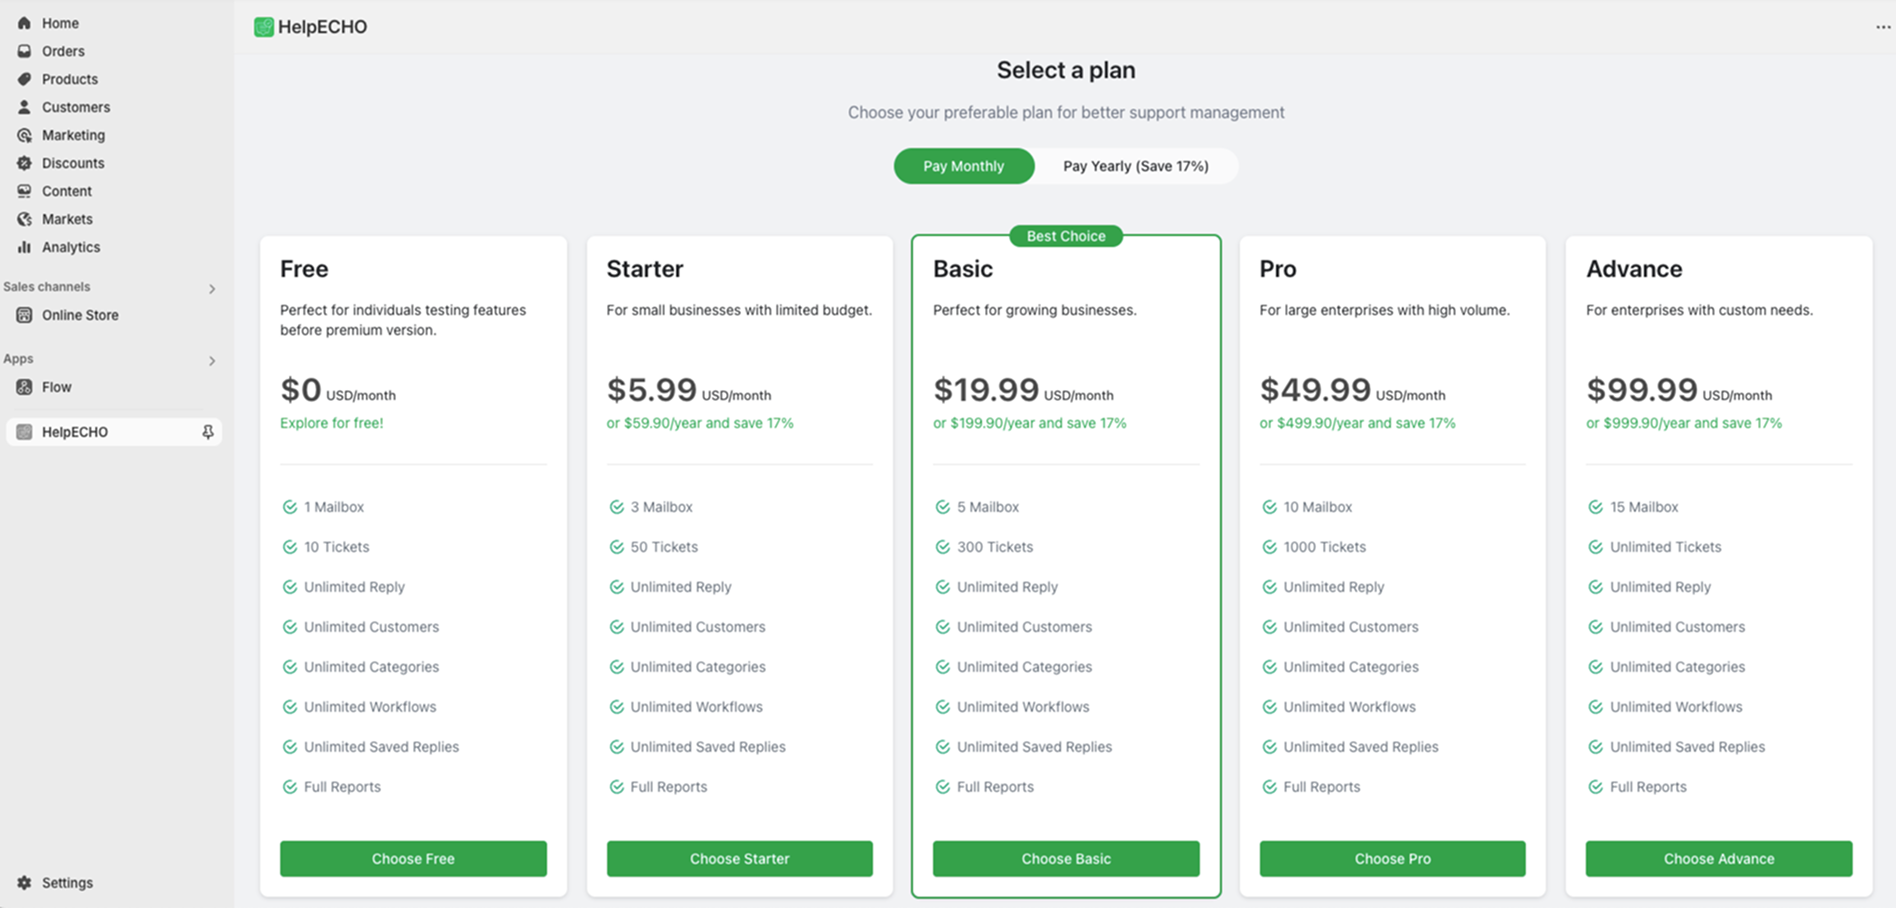The image size is (1896, 908).
Task: Select the Choose Advance button
Action: (x=1718, y=859)
